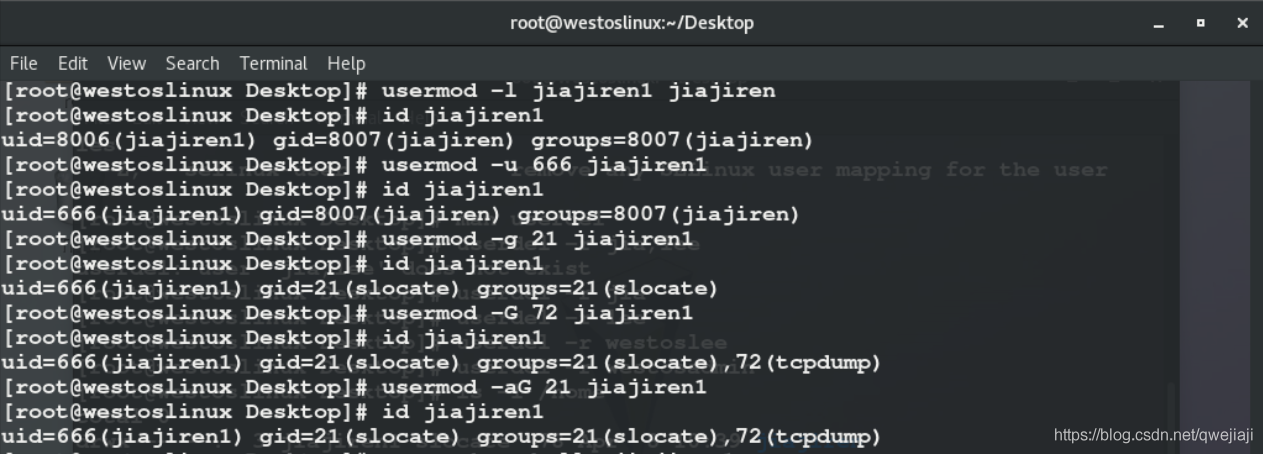The image size is (1263, 454).
Task: Click the last output line ending 72(tcpdump)
Action: (441, 437)
